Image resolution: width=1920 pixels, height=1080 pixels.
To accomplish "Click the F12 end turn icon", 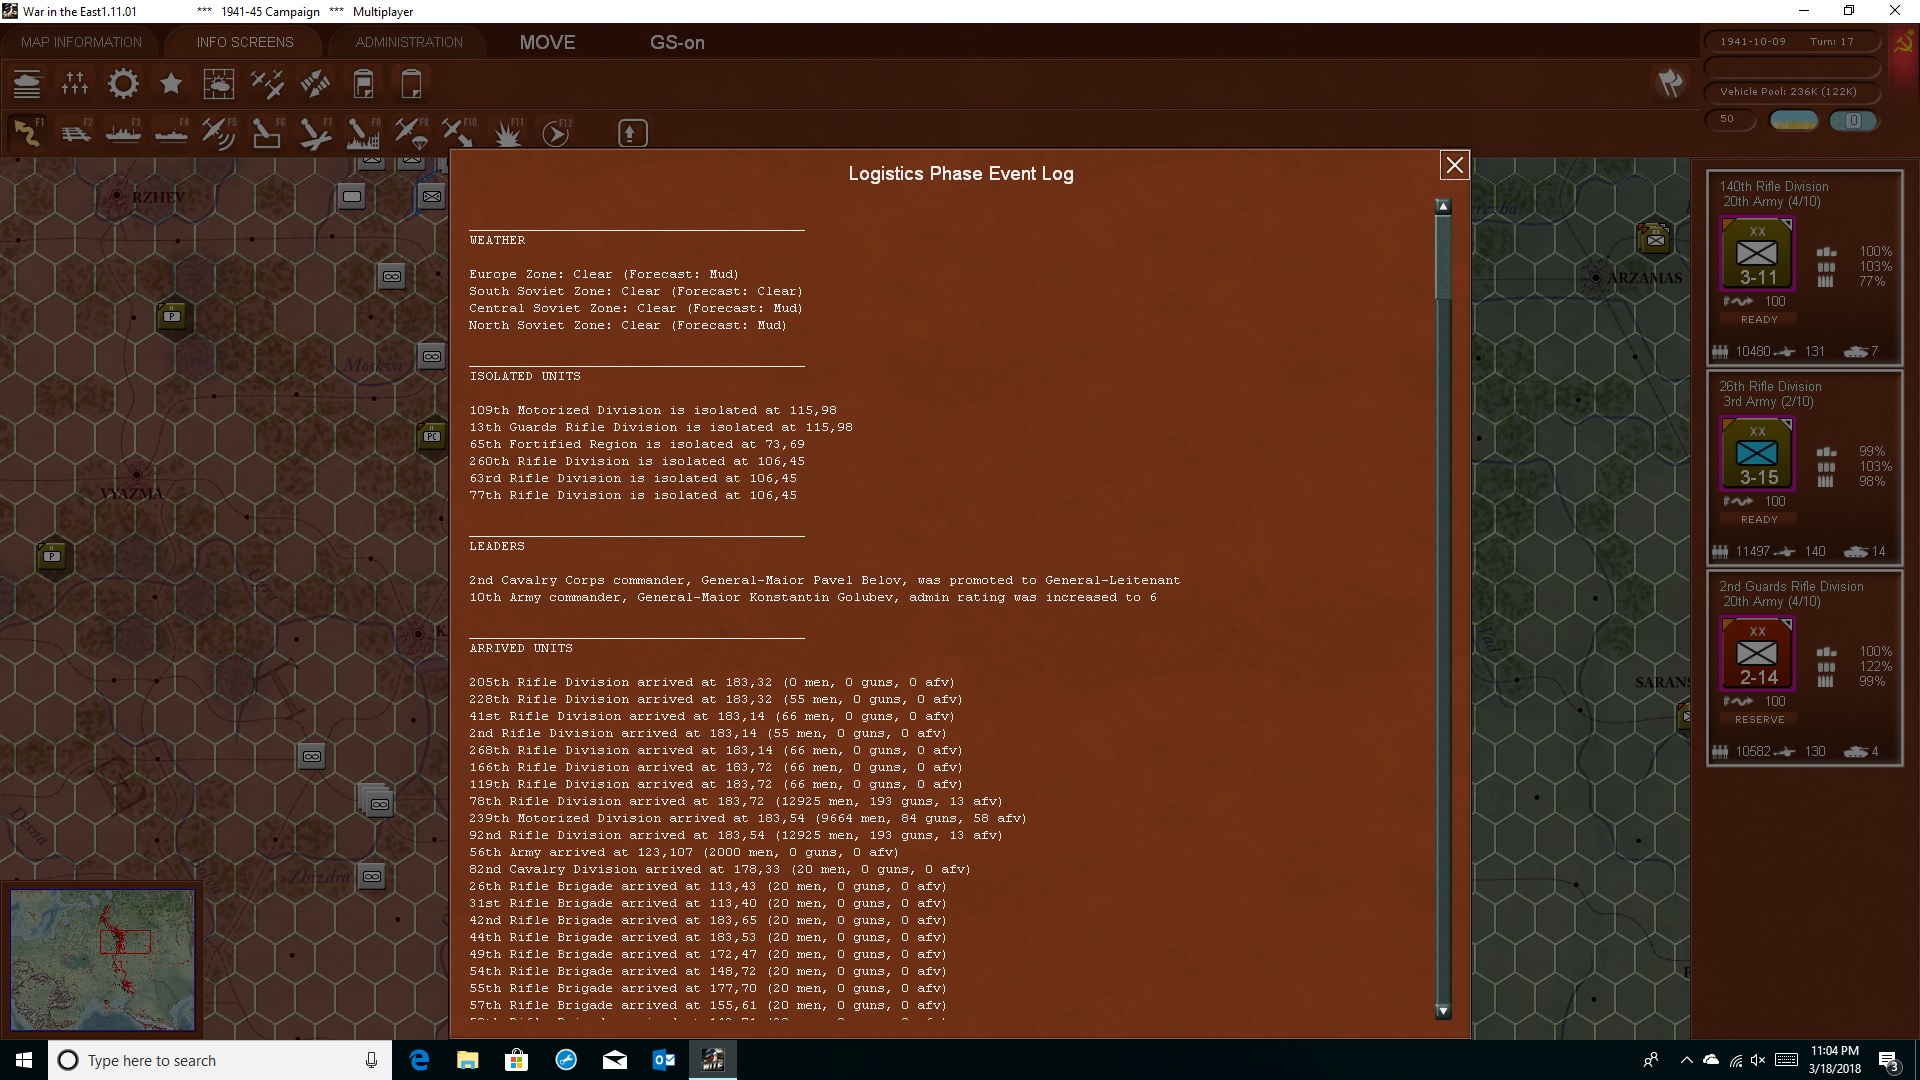I will [556, 133].
